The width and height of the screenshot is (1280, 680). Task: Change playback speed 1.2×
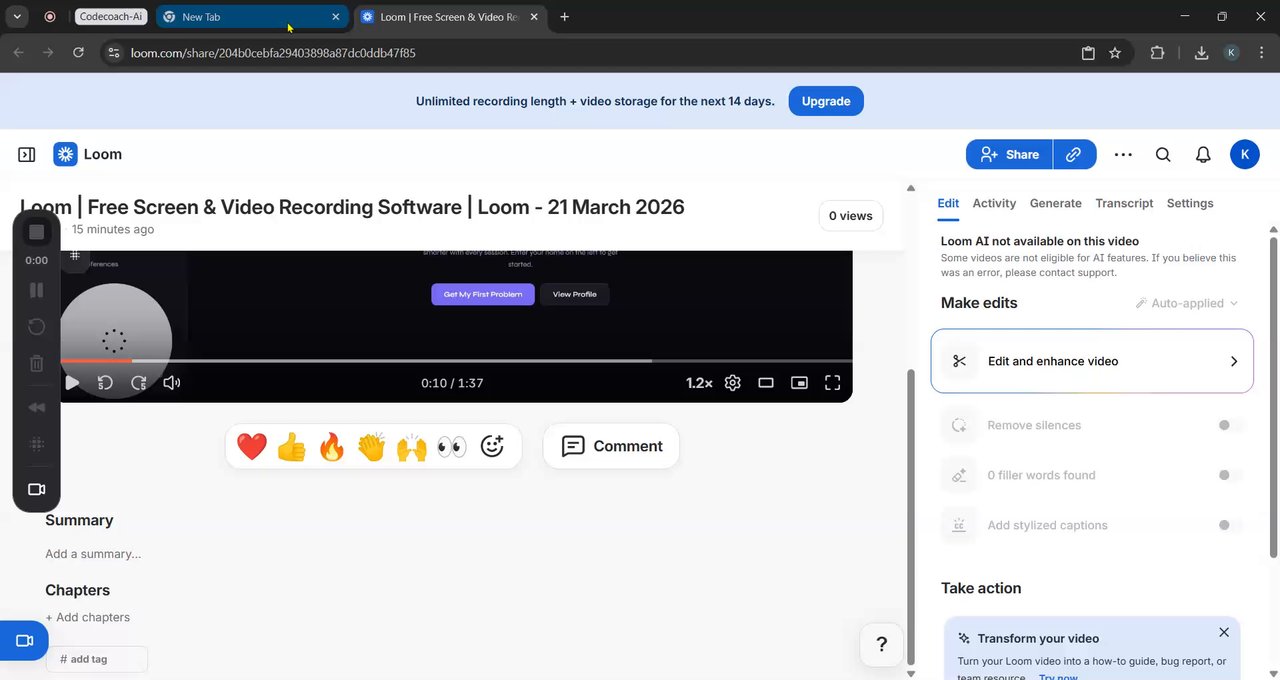point(699,383)
